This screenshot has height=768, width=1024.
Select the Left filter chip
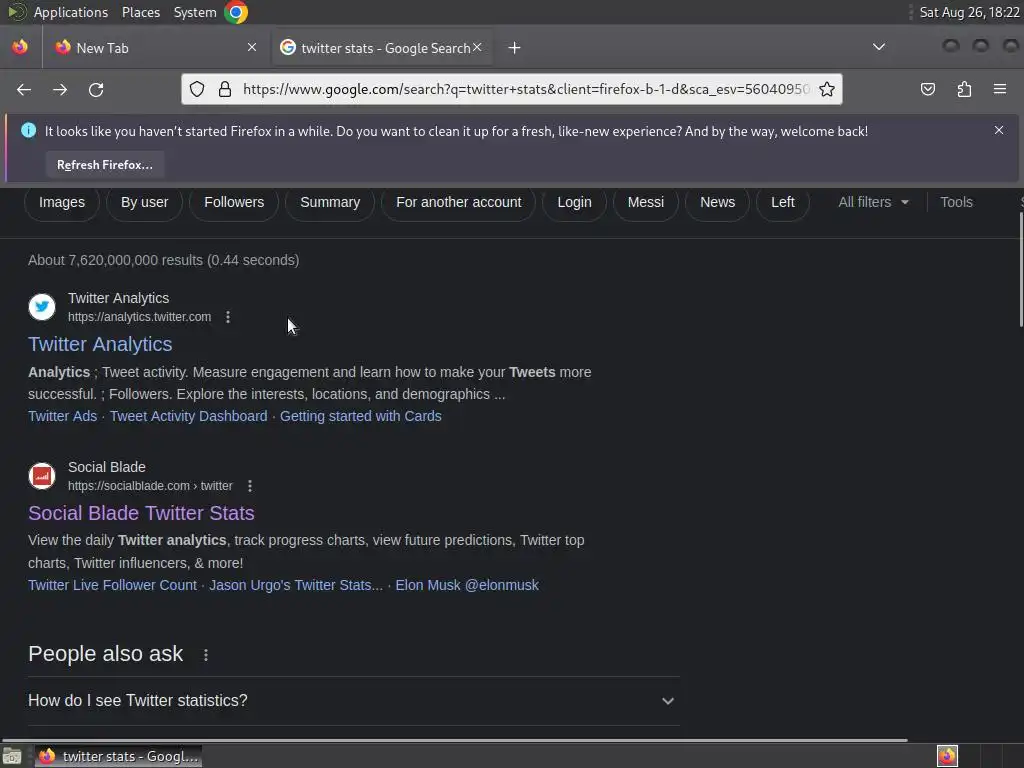click(x=782, y=202)
